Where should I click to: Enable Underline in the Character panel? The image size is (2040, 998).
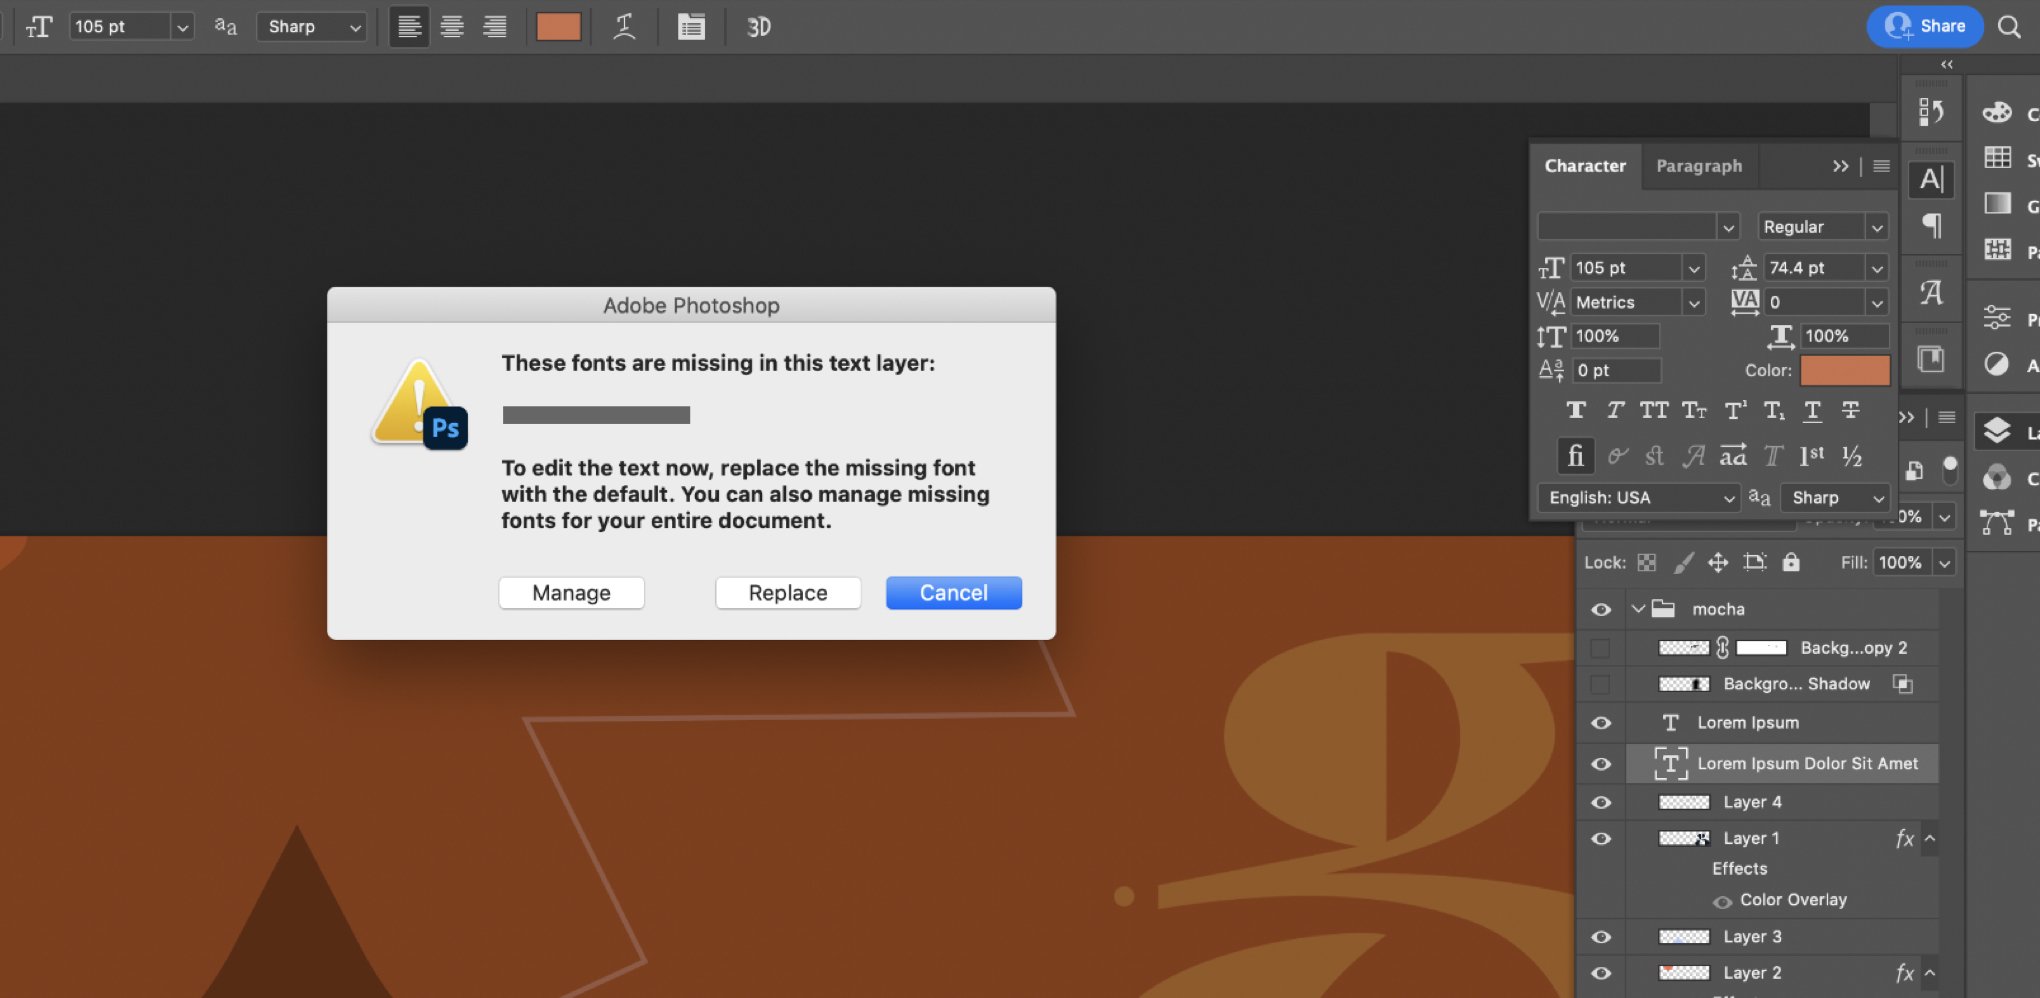[1811, 410]
